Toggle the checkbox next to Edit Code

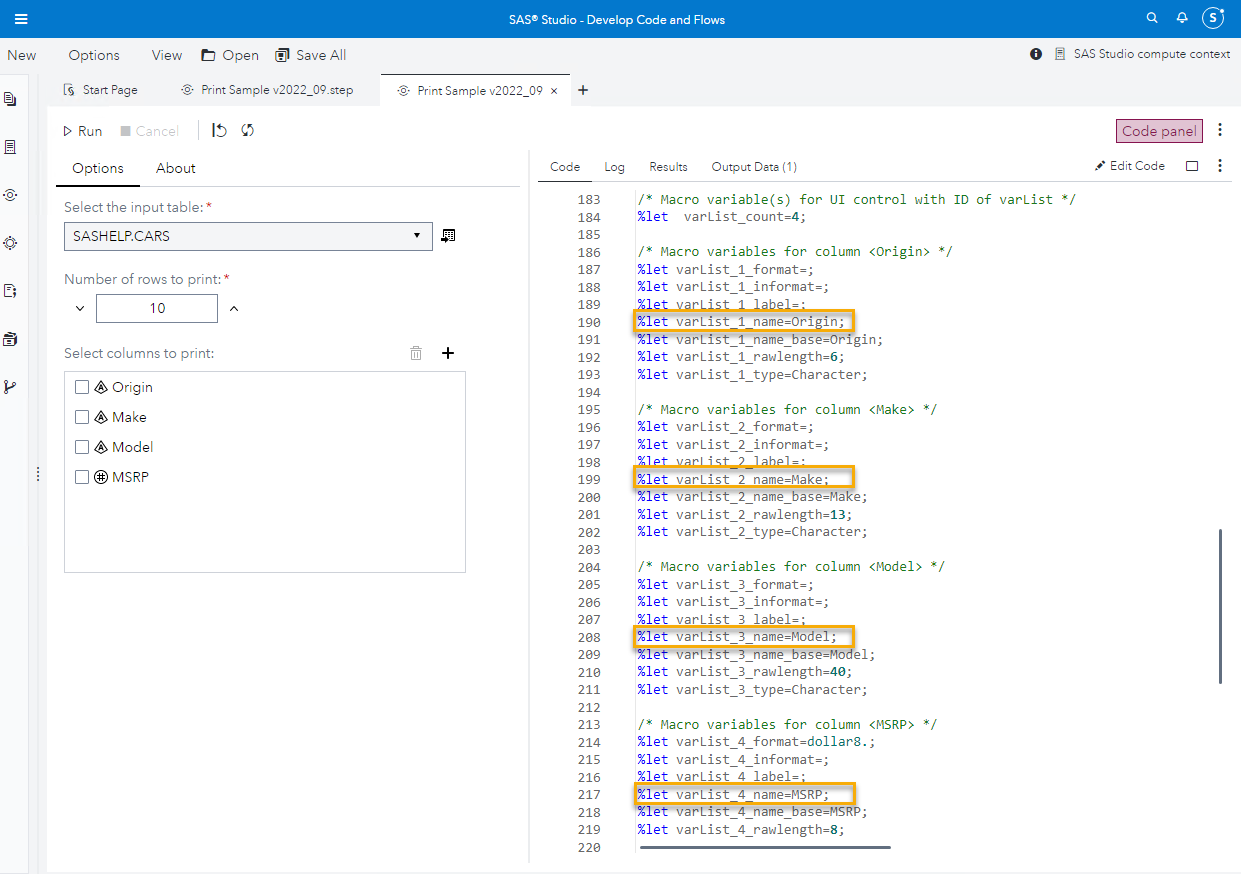click(x=1191, y=165)
